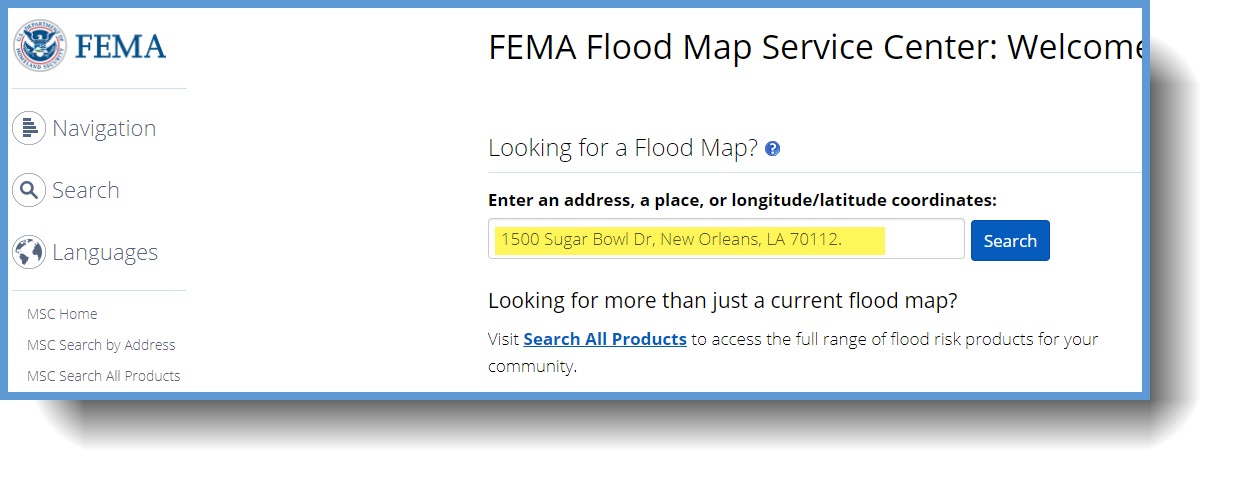Click the 'Enter an address, a place' label
This screenshot has width=1235, height=485.
[742, 200]
